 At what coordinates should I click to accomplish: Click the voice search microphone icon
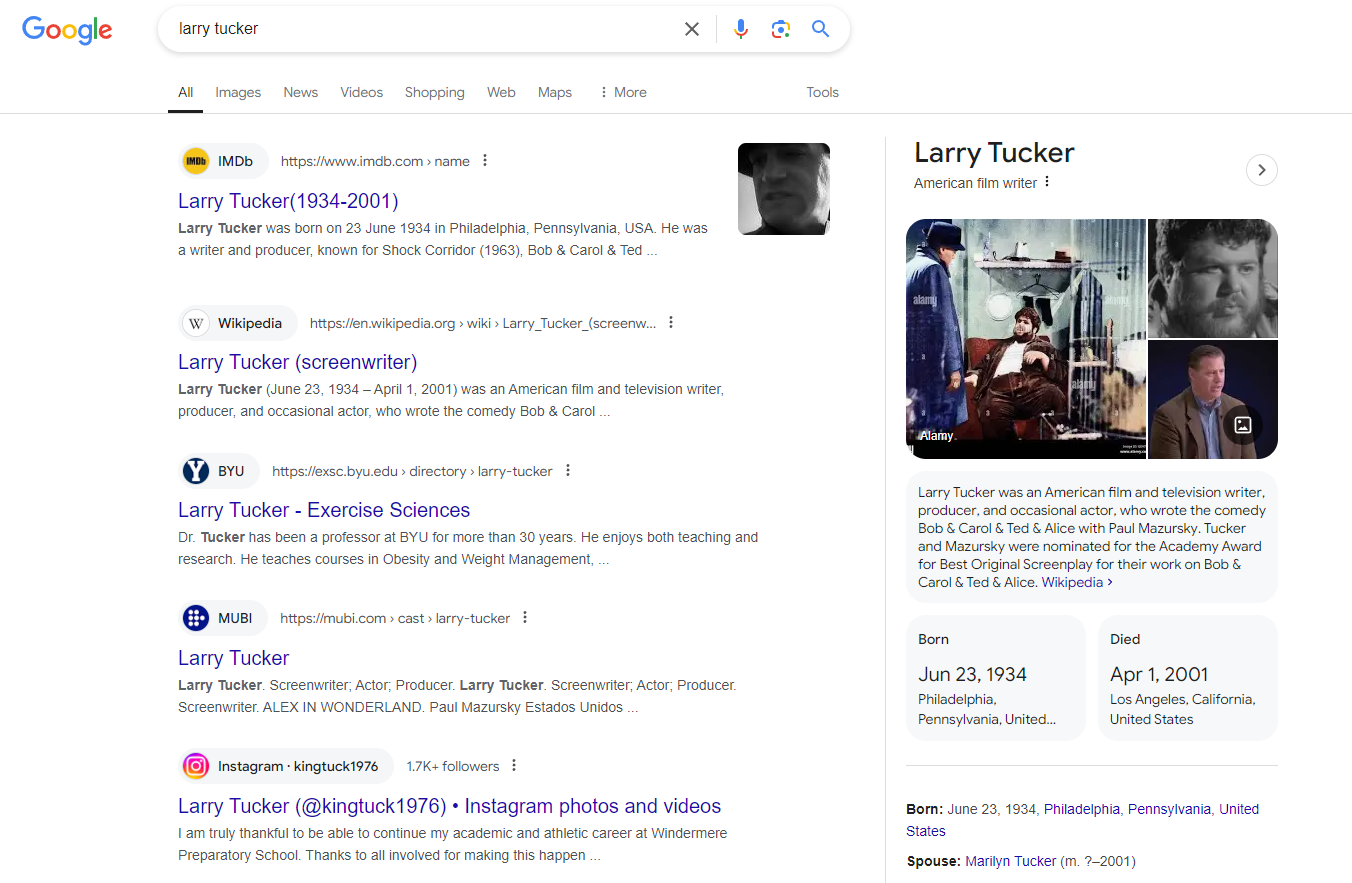740,29
